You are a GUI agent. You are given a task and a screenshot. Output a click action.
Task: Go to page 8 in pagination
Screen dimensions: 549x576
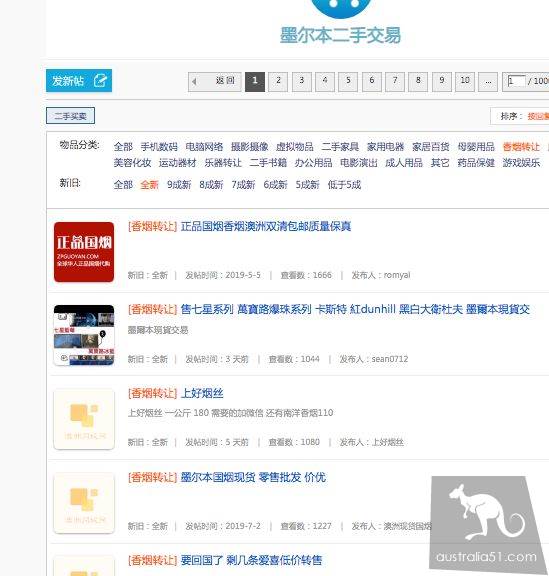click(x=418, y=81)
